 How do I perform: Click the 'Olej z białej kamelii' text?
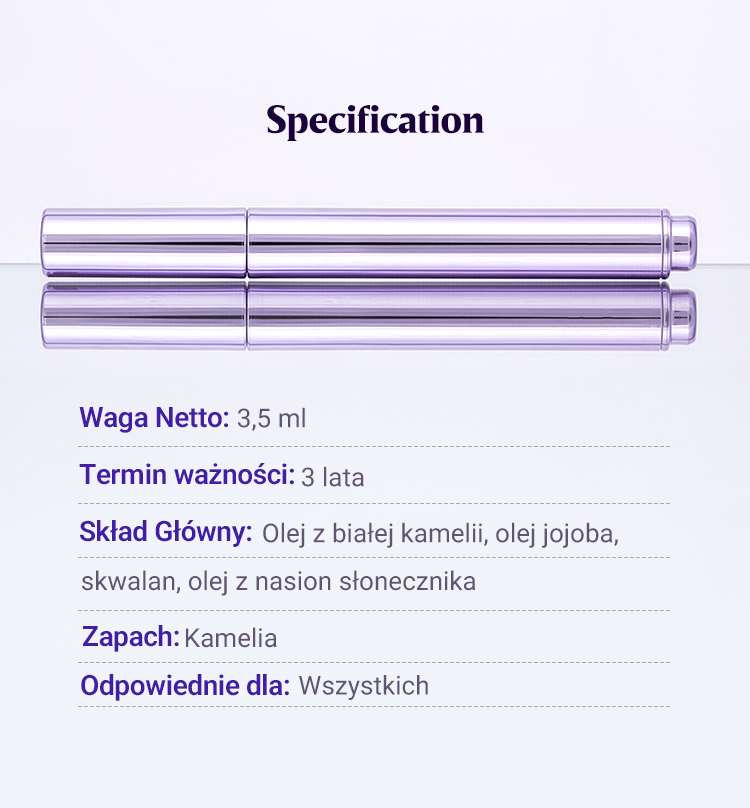(x=374, y=533)
